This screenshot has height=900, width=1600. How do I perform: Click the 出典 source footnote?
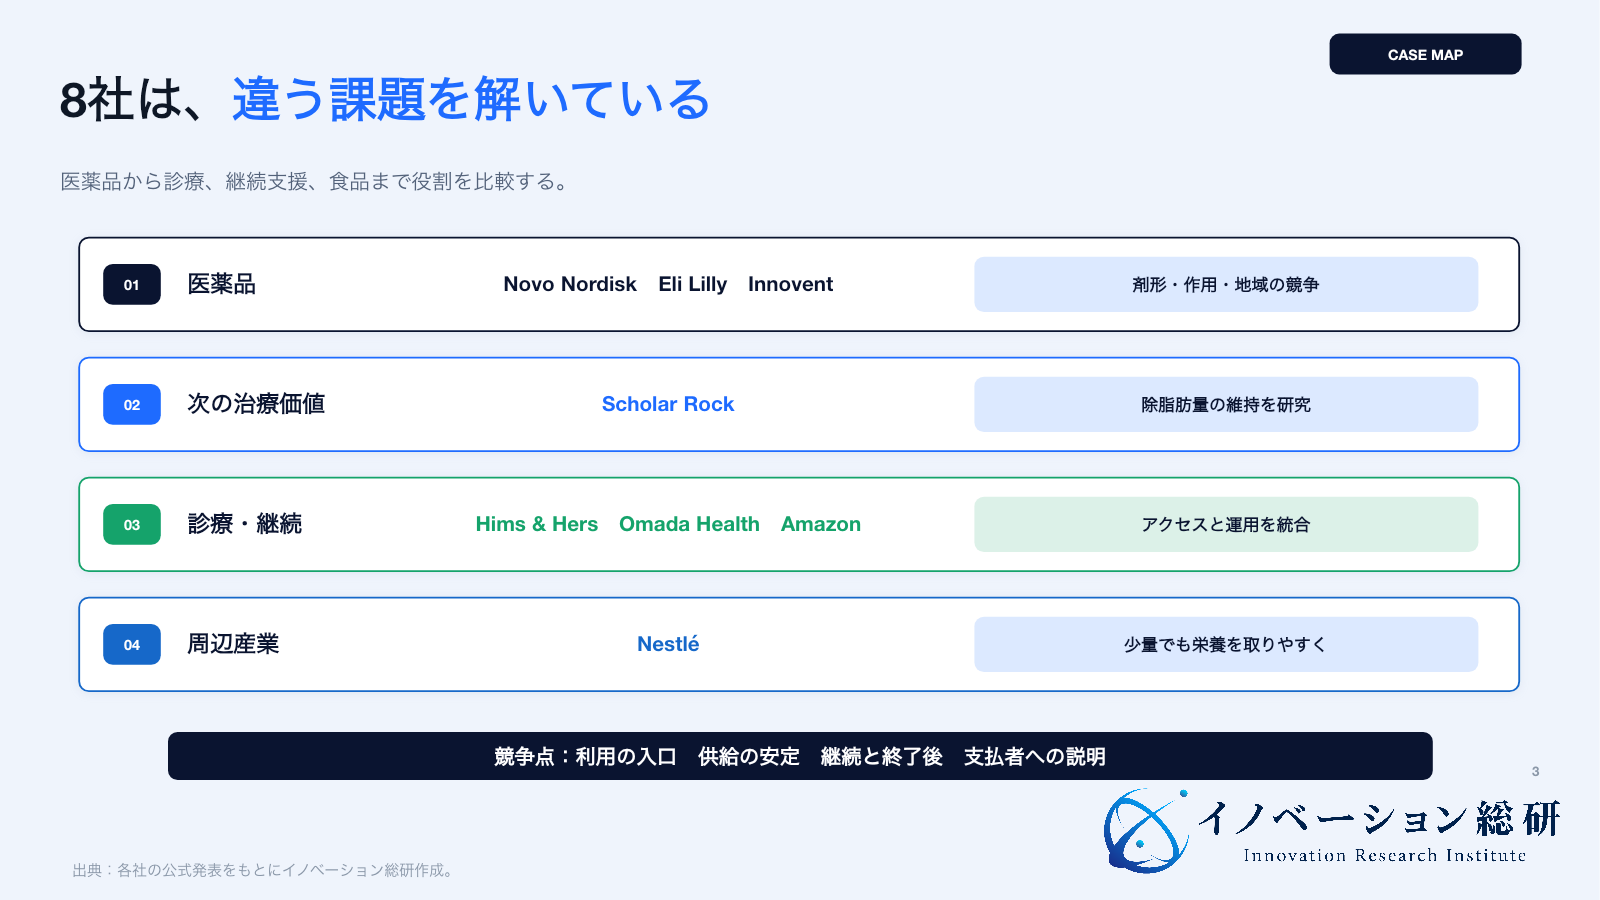pos(265,870)
